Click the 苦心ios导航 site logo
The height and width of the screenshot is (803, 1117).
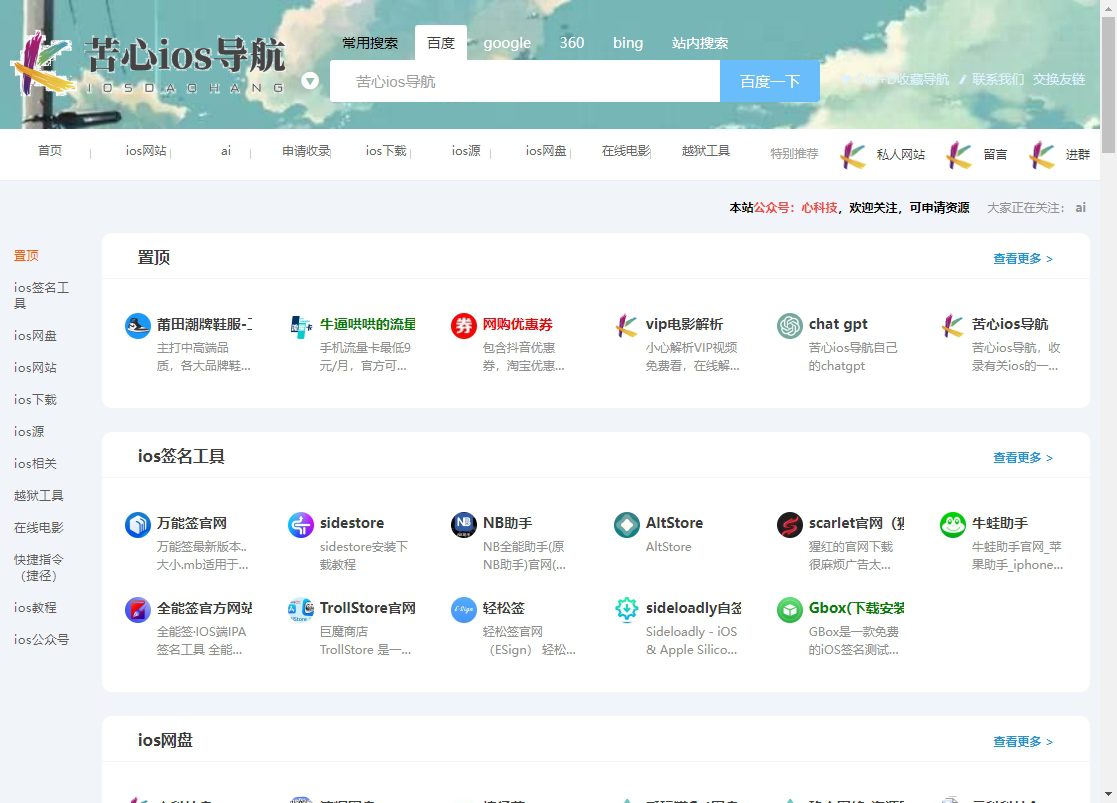coord(148,64)
